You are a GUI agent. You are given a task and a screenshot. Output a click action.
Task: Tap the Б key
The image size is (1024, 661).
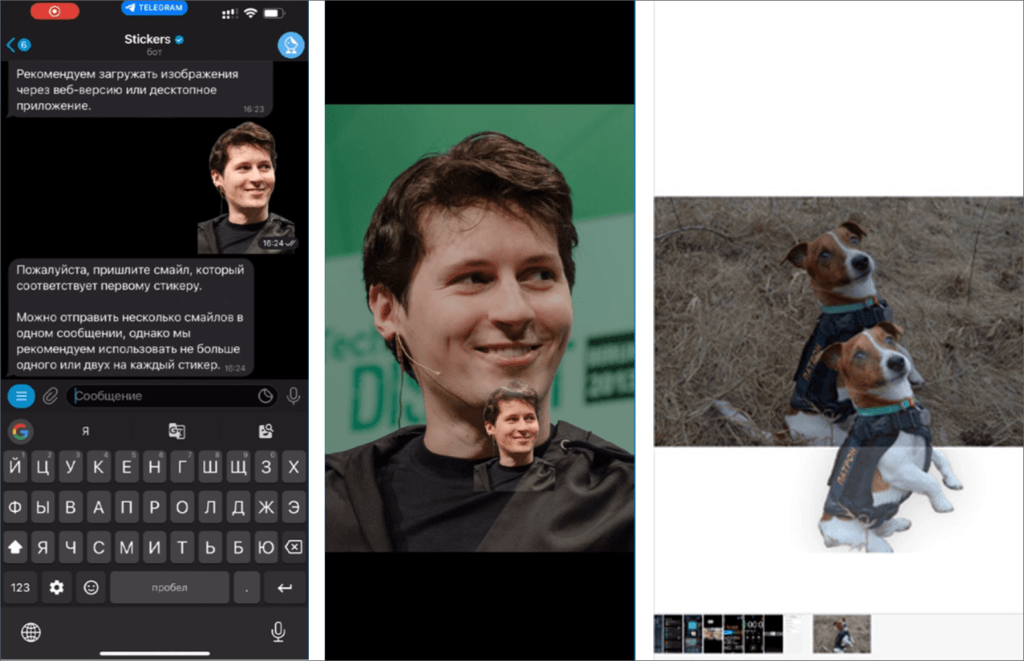coord(238,547)
